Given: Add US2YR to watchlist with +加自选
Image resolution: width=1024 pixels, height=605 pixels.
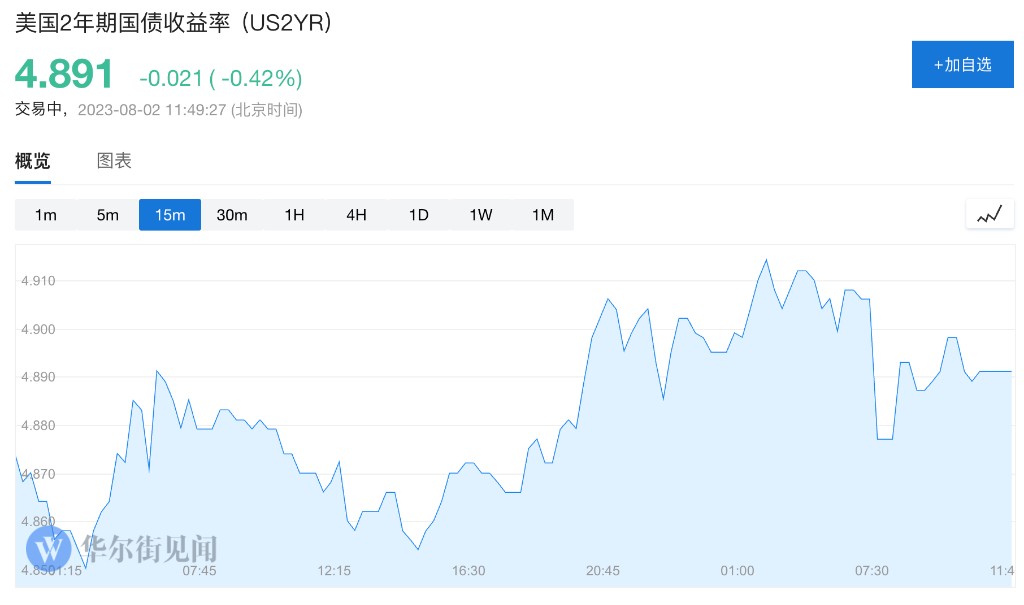Looking at the screenshot, I should 962,65.
